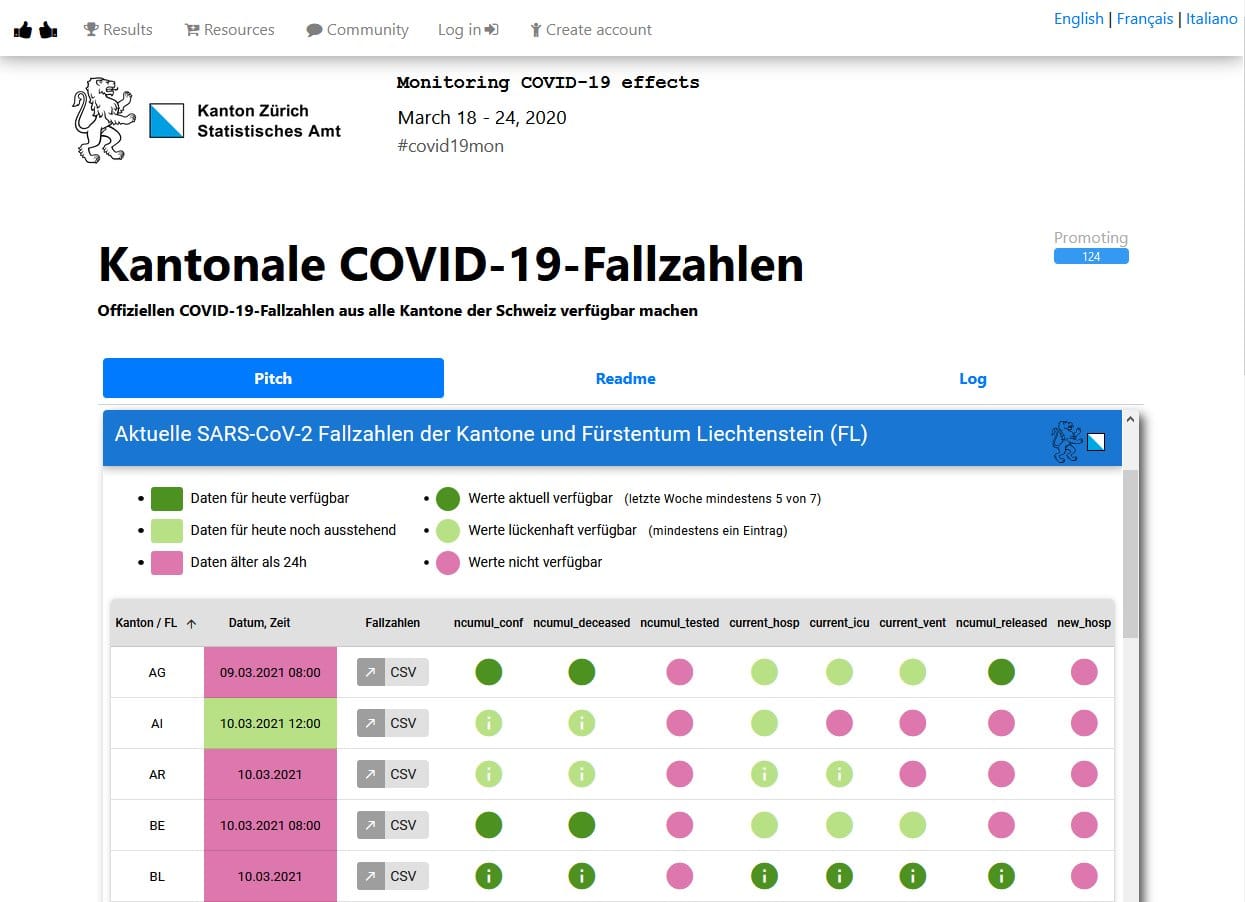Sort by the Datum, Zeit column header

[x=259, y=622]
